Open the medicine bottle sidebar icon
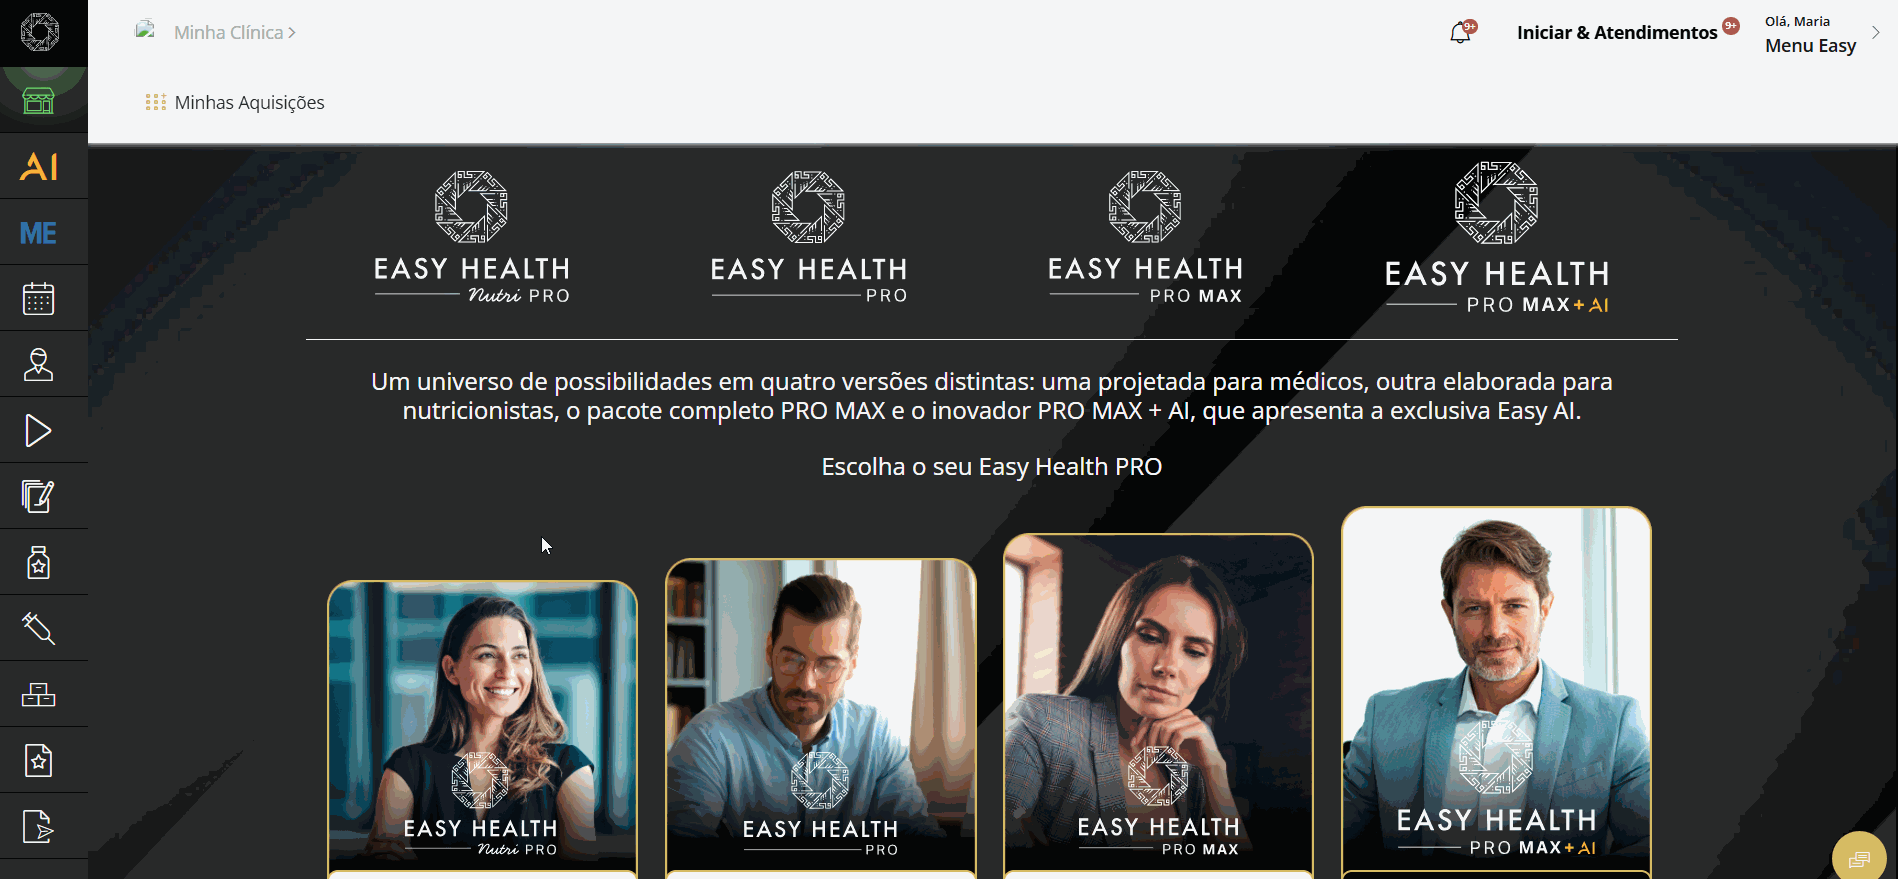 pos(38,563)
